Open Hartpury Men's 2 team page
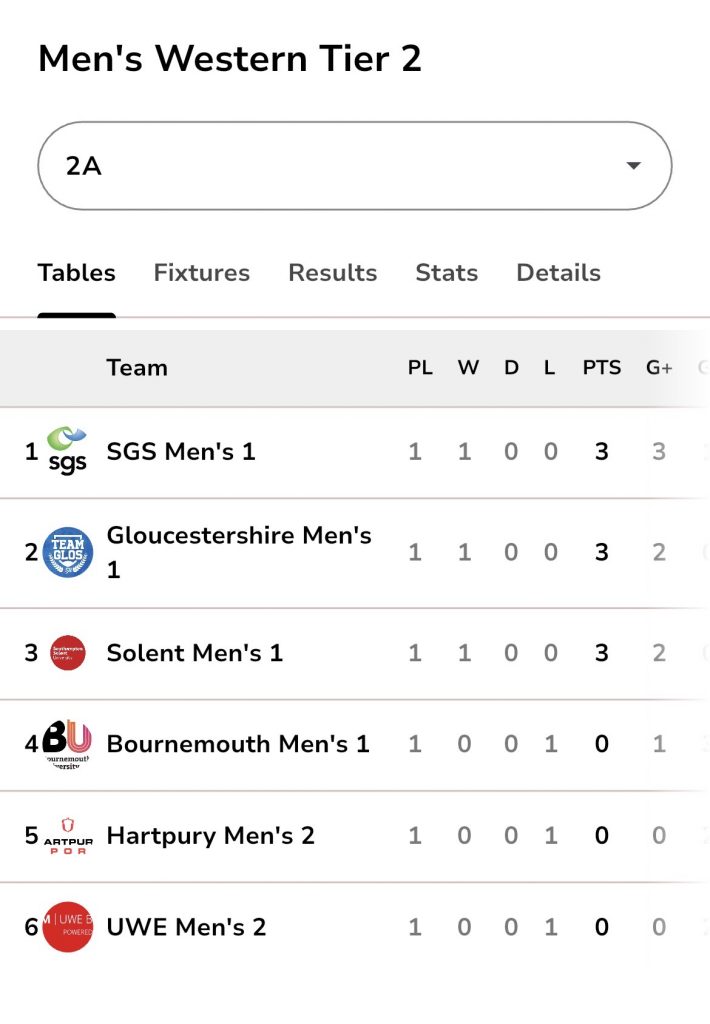Image resolution: width=710 pixels, height=1024 pixels. [x=210, y=835]
